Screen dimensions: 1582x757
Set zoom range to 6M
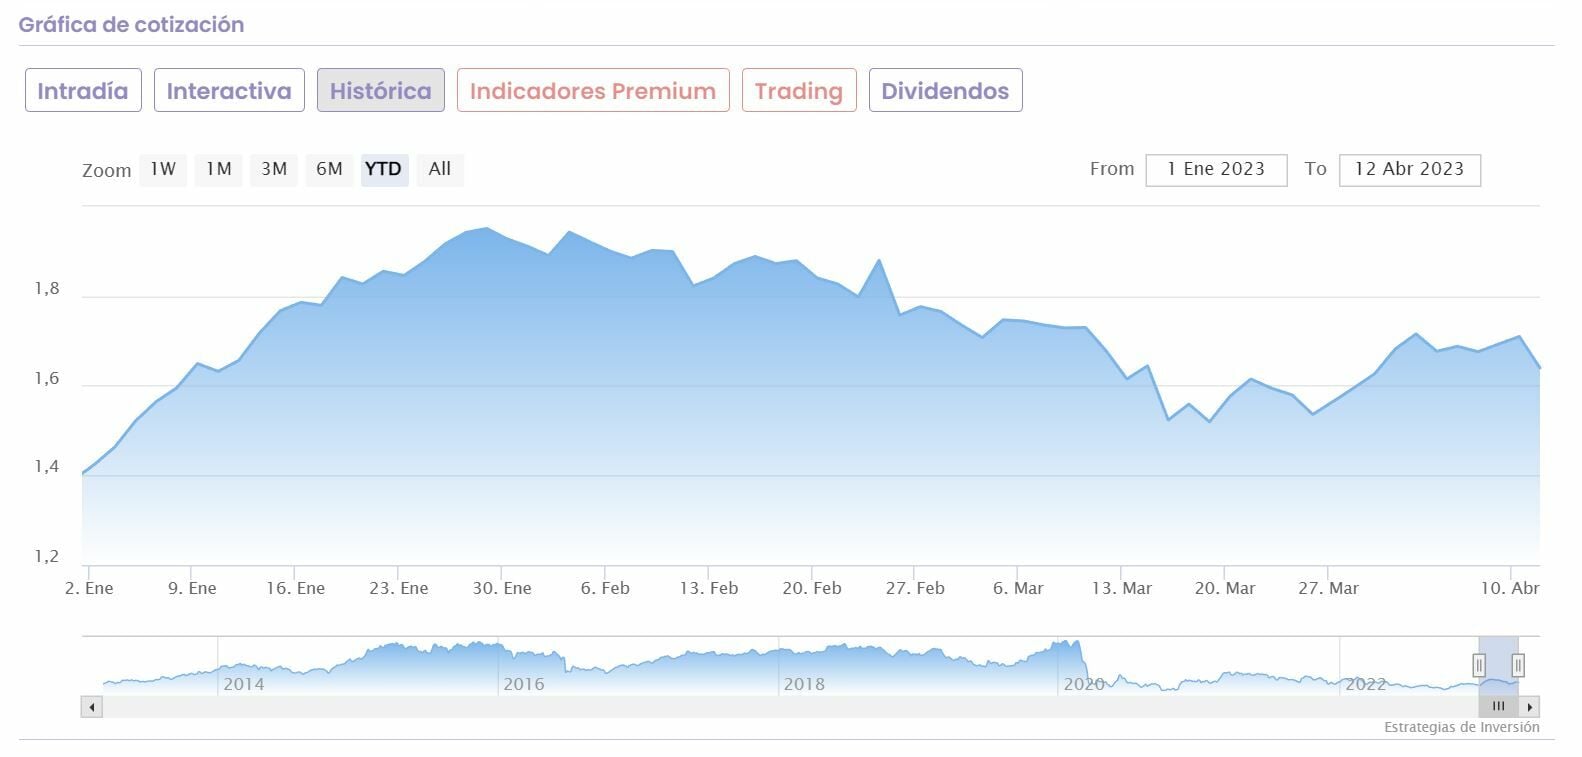tap(329, 169)
